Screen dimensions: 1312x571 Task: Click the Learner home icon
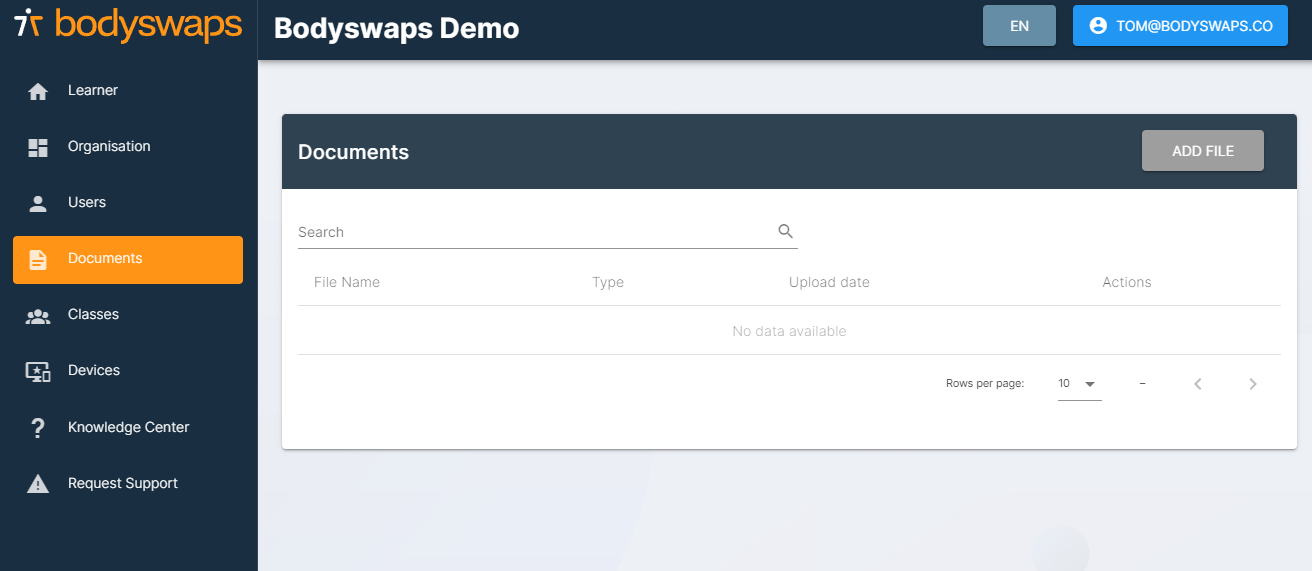[38, 91]
